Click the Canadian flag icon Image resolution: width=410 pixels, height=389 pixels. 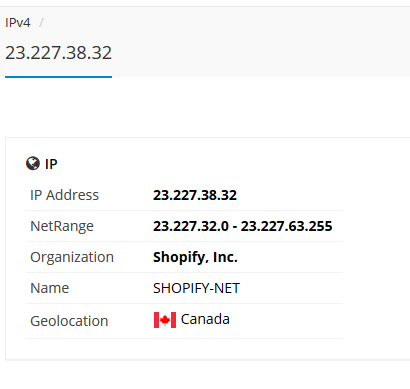pyautogui.click(x=165, y=320)
